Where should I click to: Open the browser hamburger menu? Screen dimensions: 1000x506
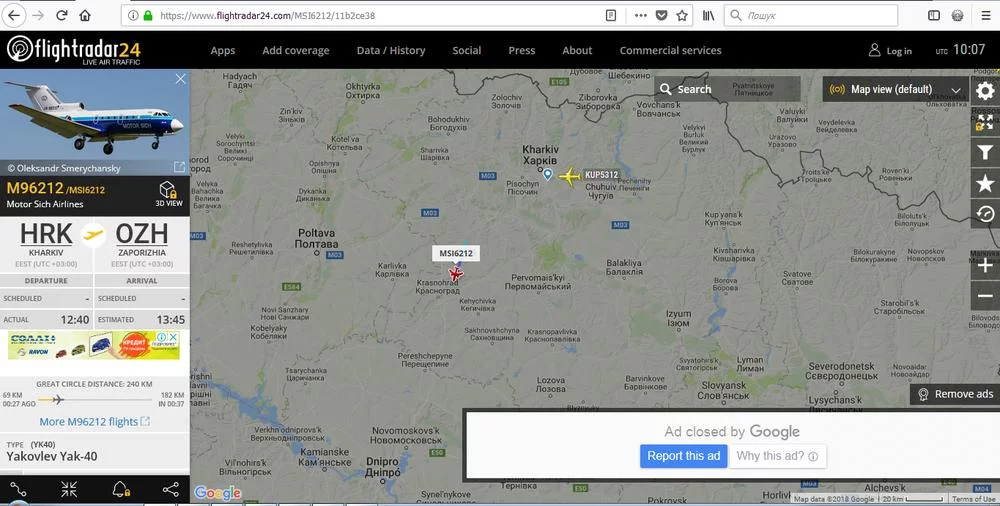(985, 15)
